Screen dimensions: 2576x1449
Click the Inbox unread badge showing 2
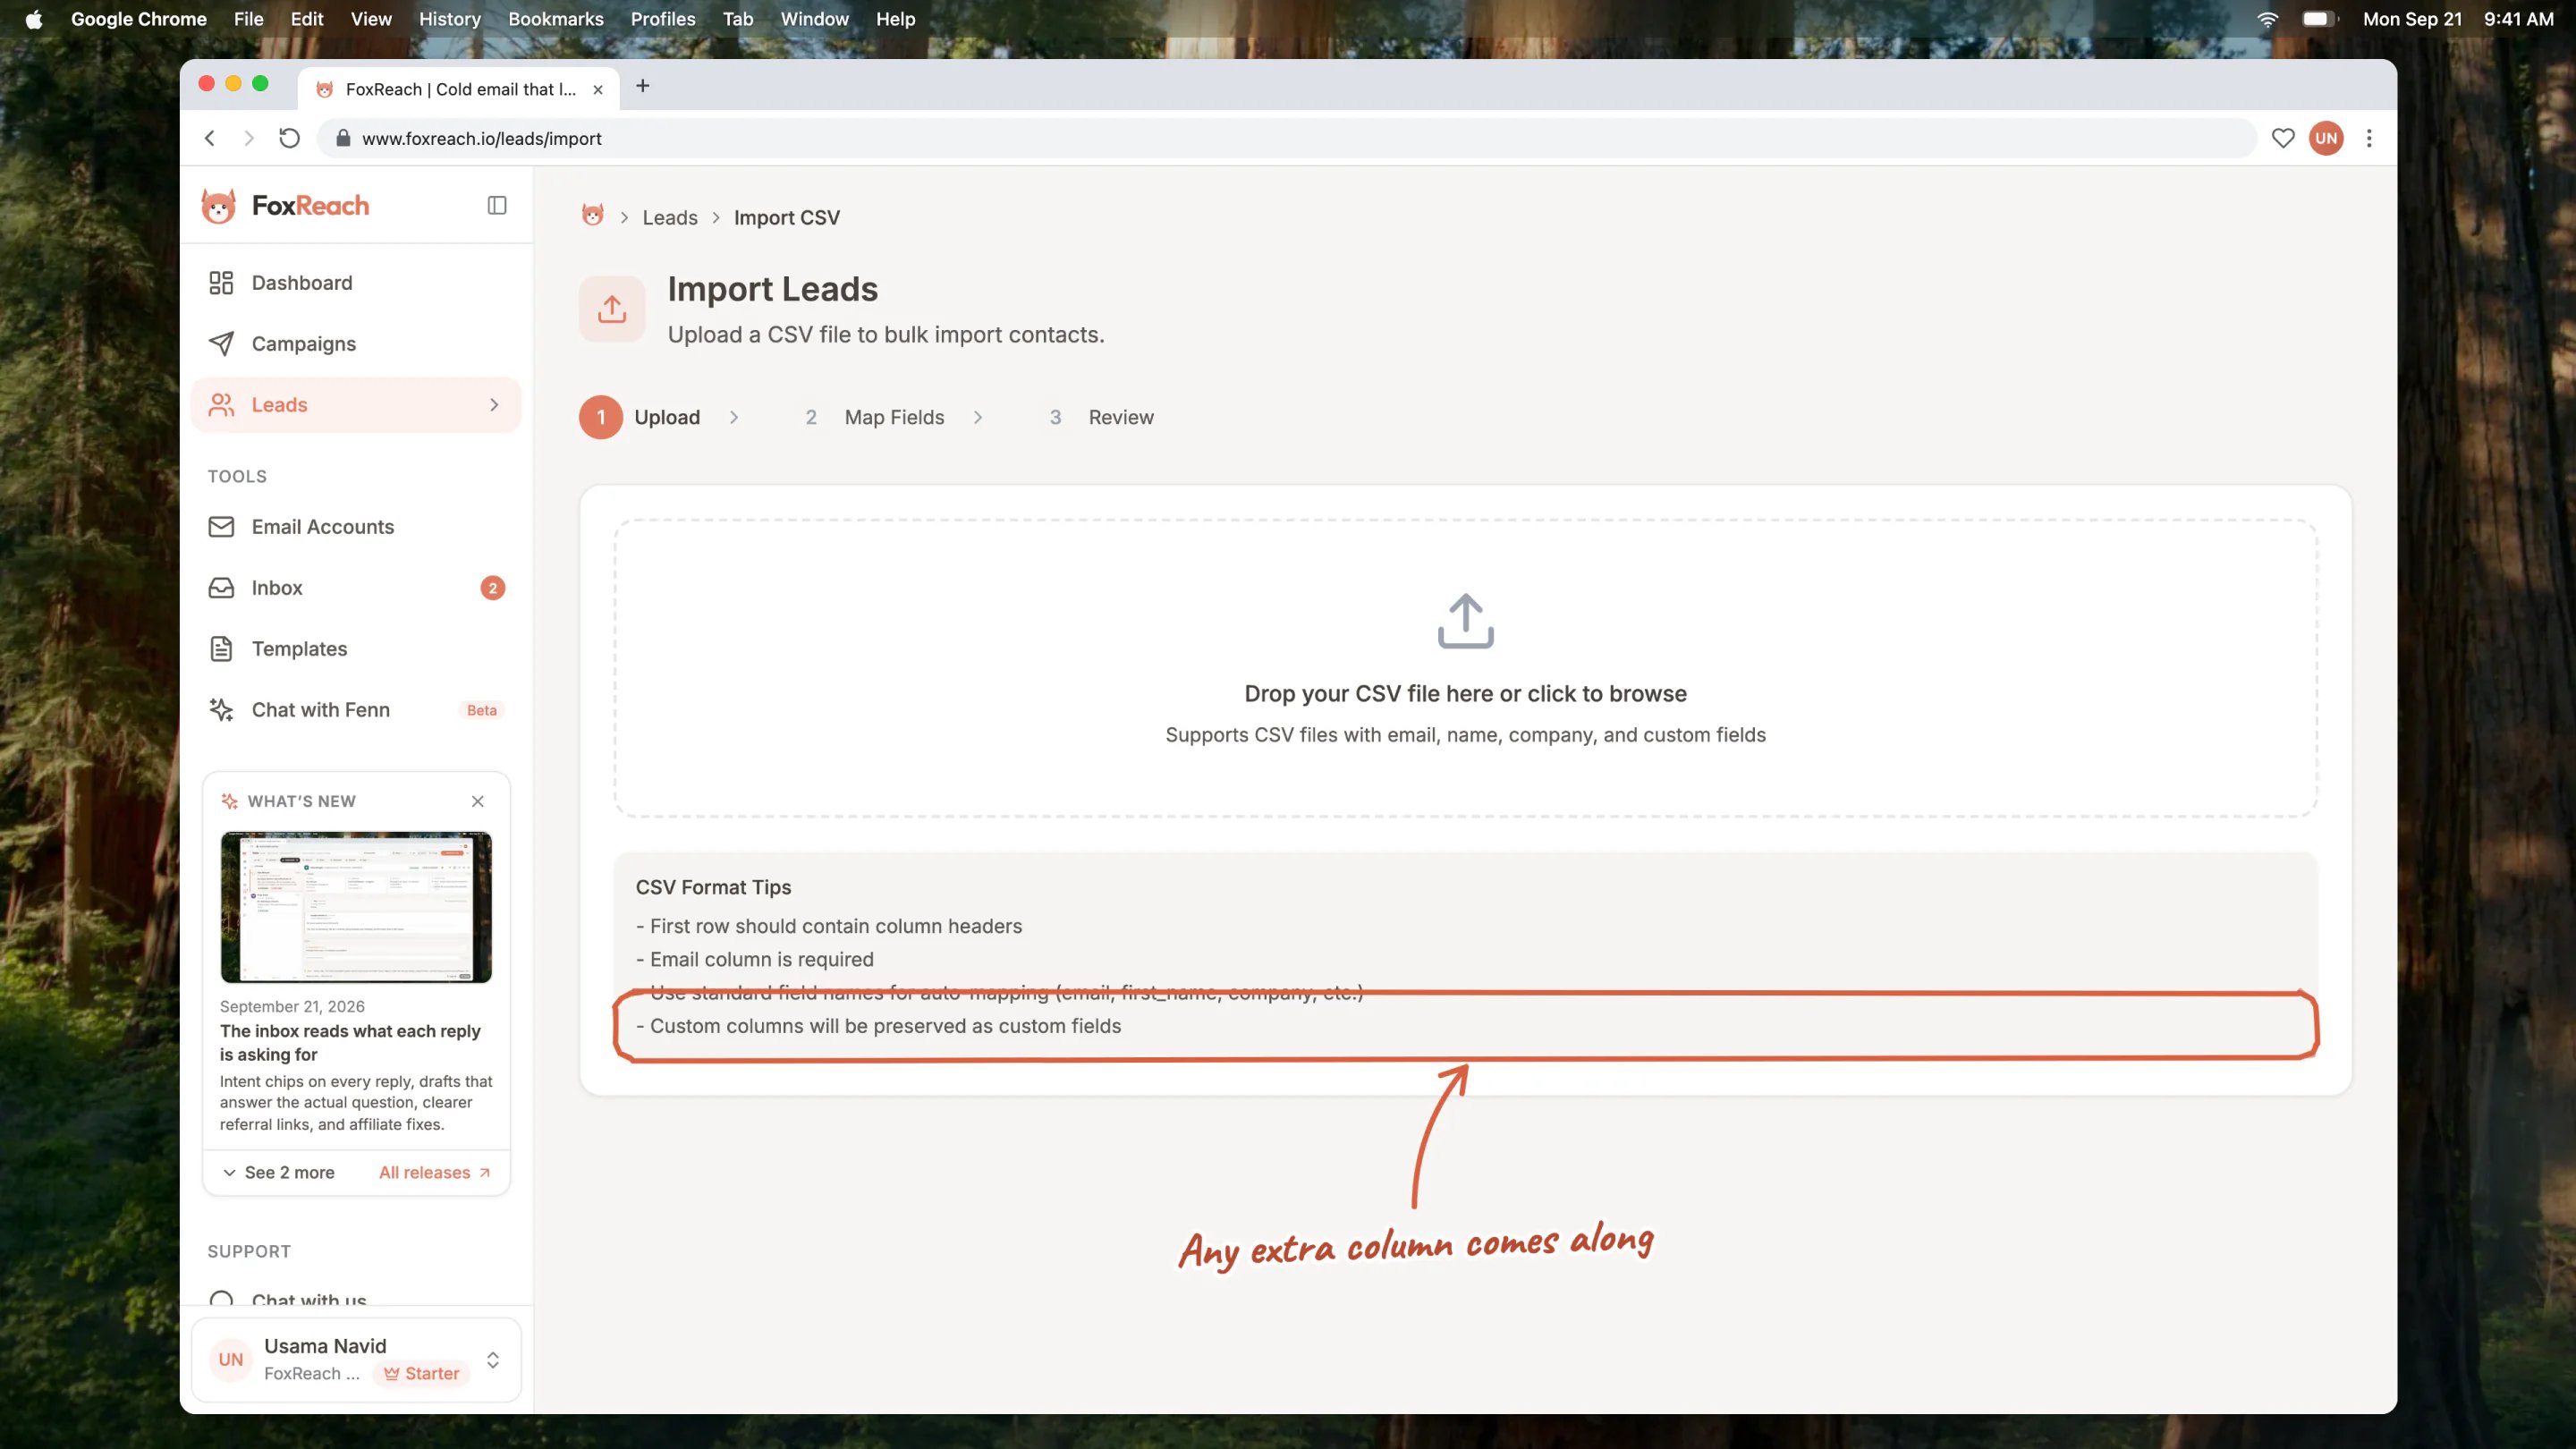click(x=492, y=588)
